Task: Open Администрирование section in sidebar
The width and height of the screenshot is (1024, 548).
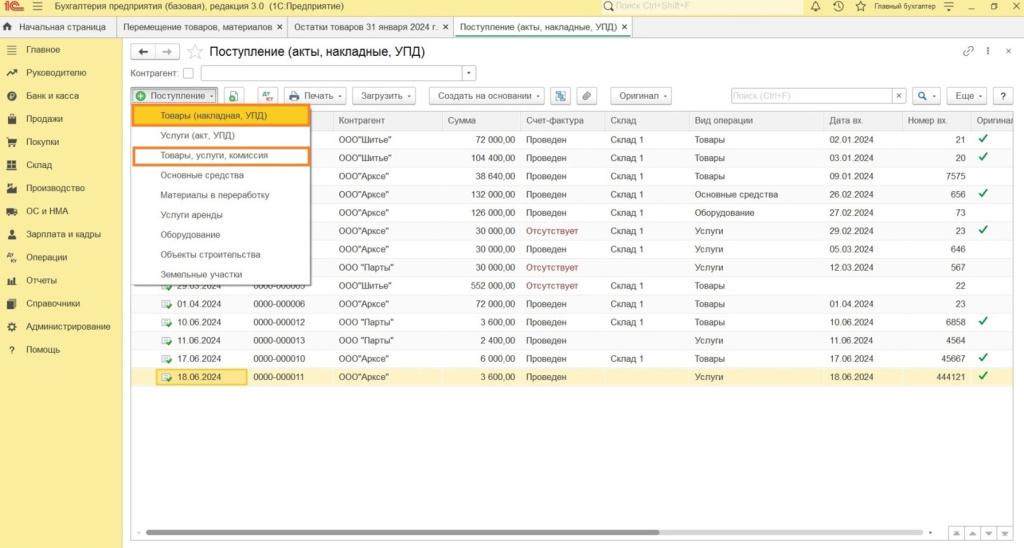Action: (x=68, y=326)
